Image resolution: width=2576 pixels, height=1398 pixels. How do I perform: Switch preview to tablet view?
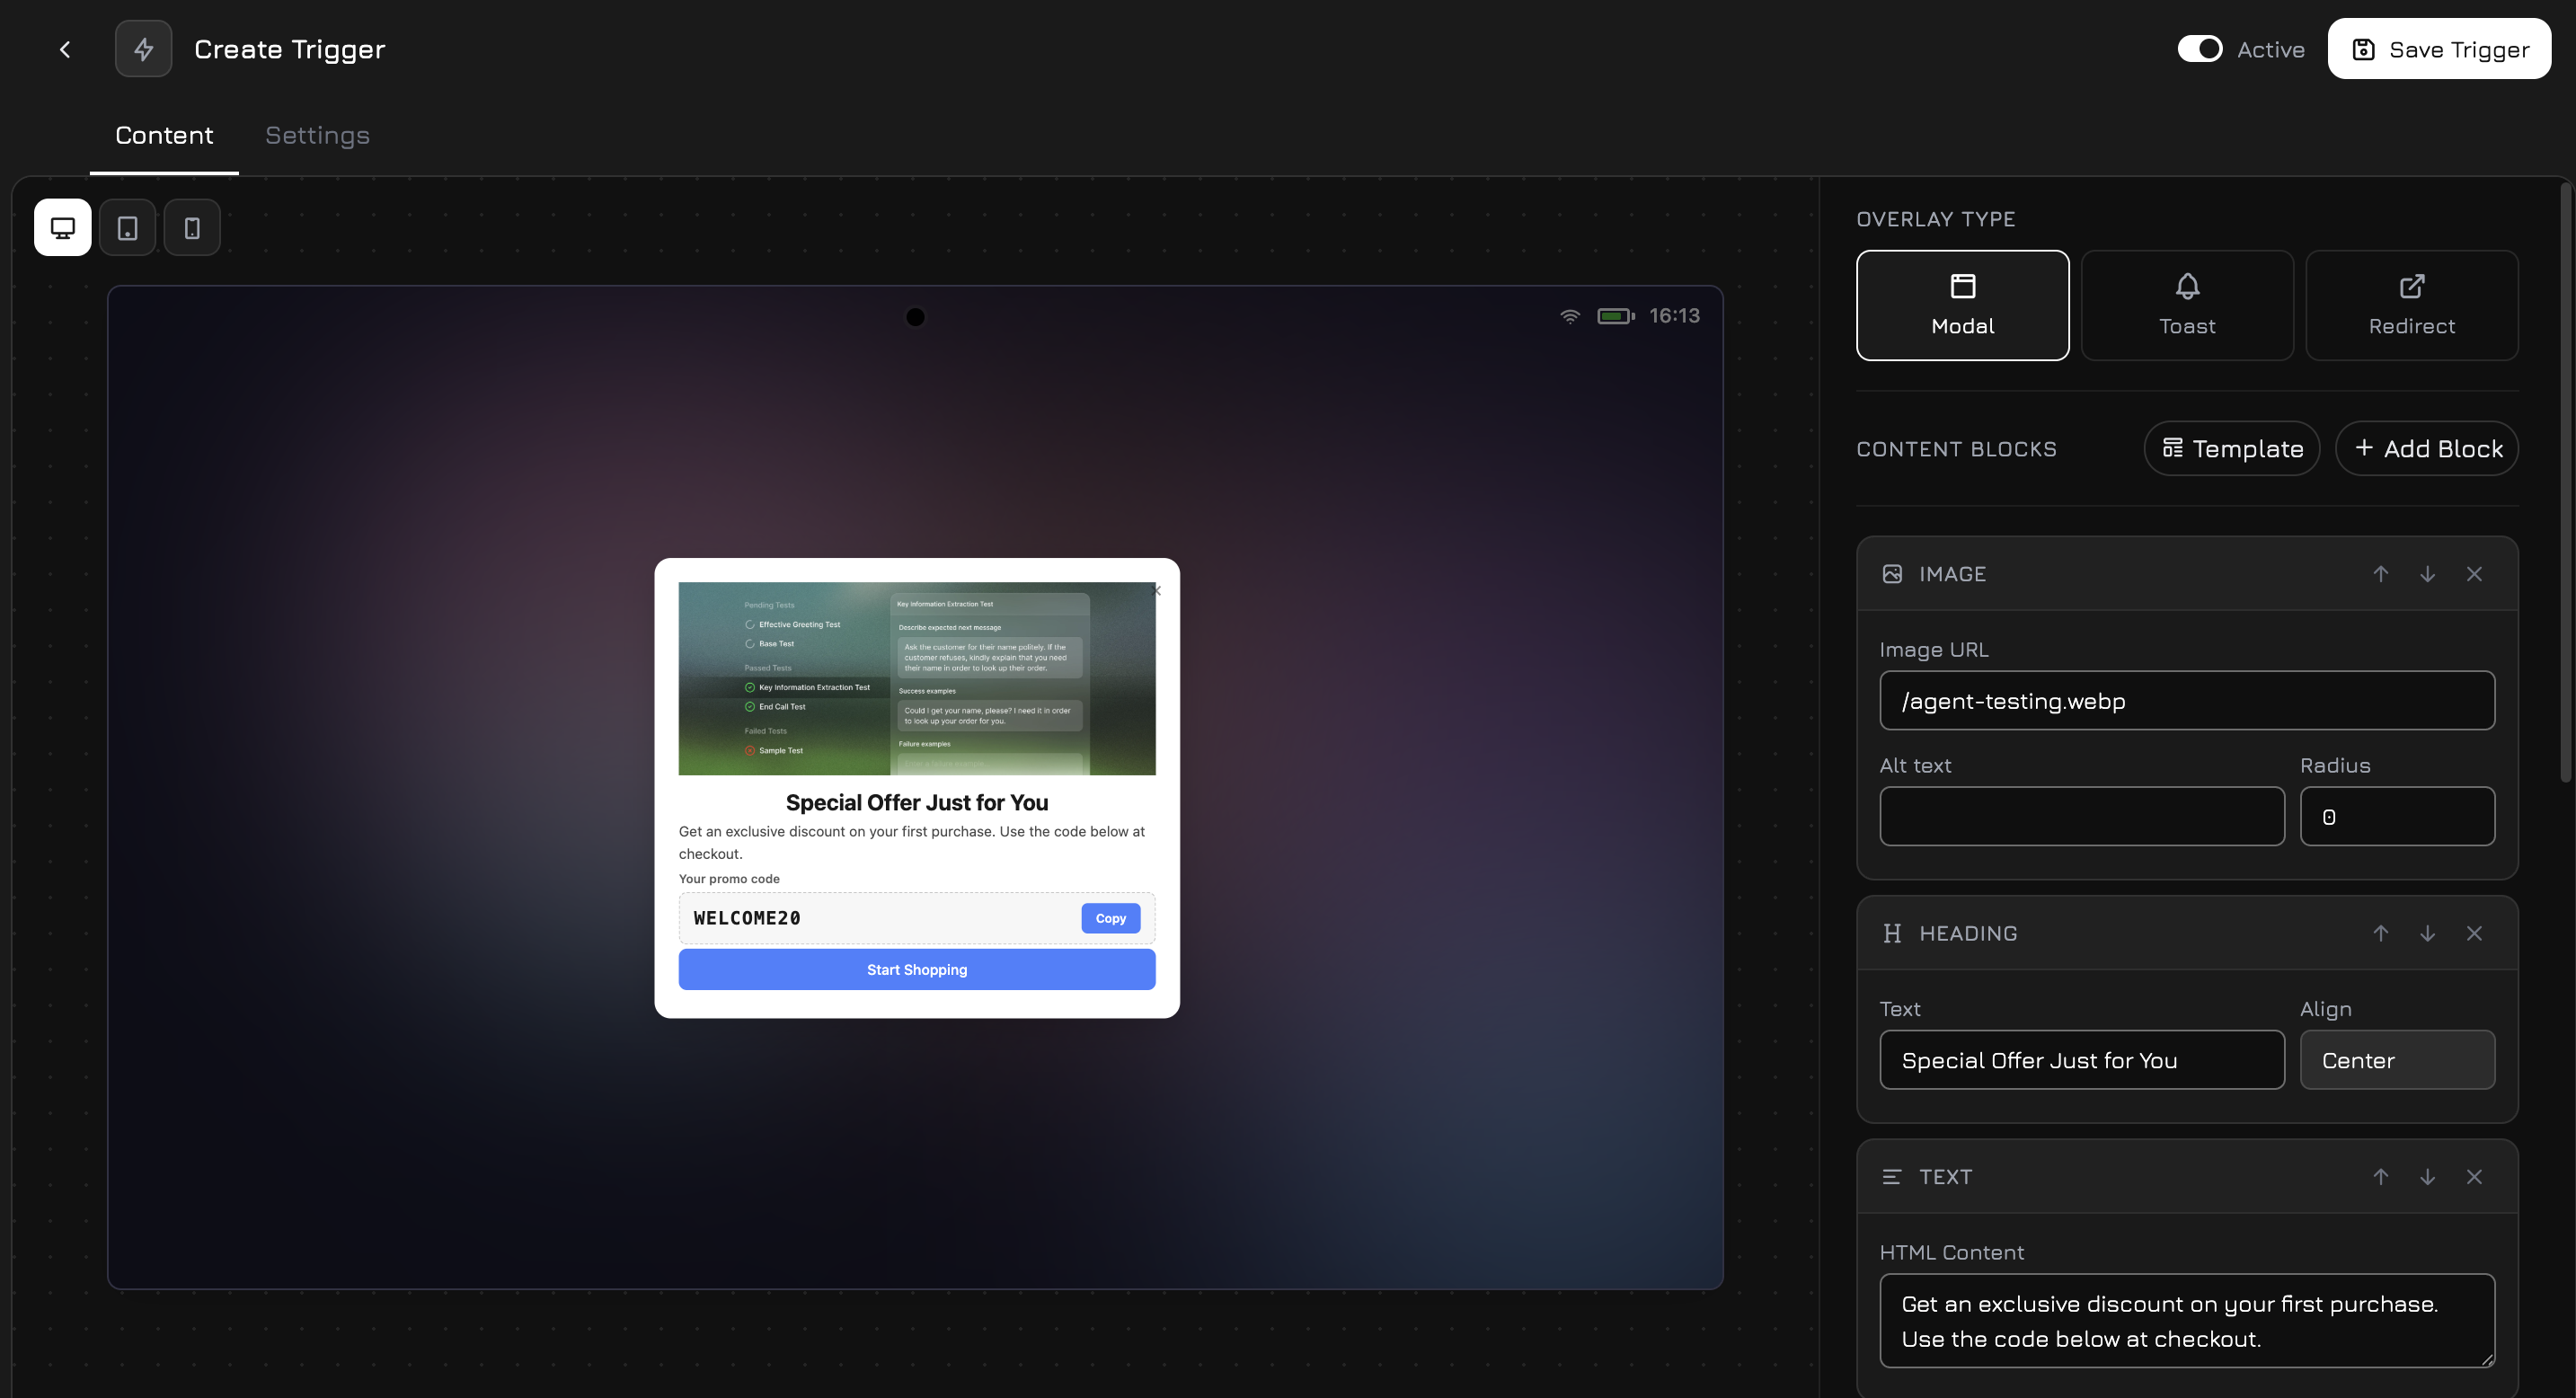[x=128, y=227]
